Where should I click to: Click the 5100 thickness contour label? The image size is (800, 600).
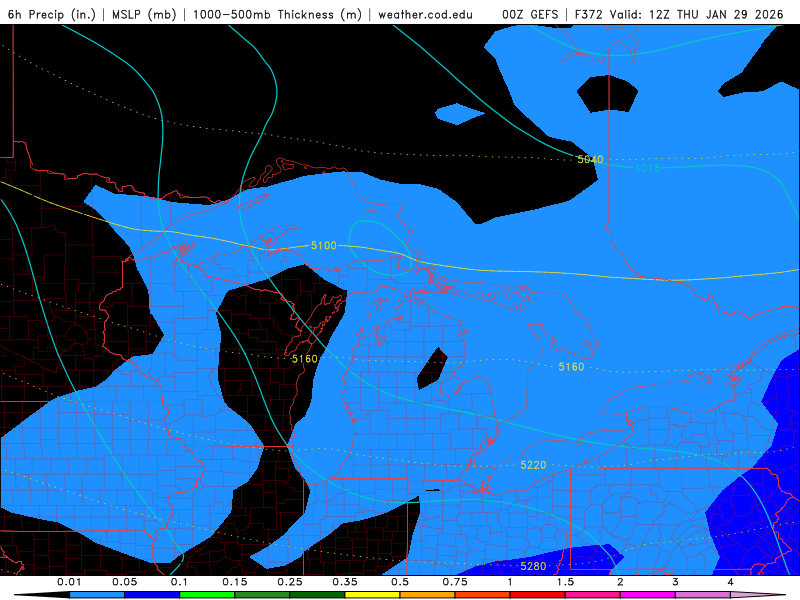click(x=324, y=245)
